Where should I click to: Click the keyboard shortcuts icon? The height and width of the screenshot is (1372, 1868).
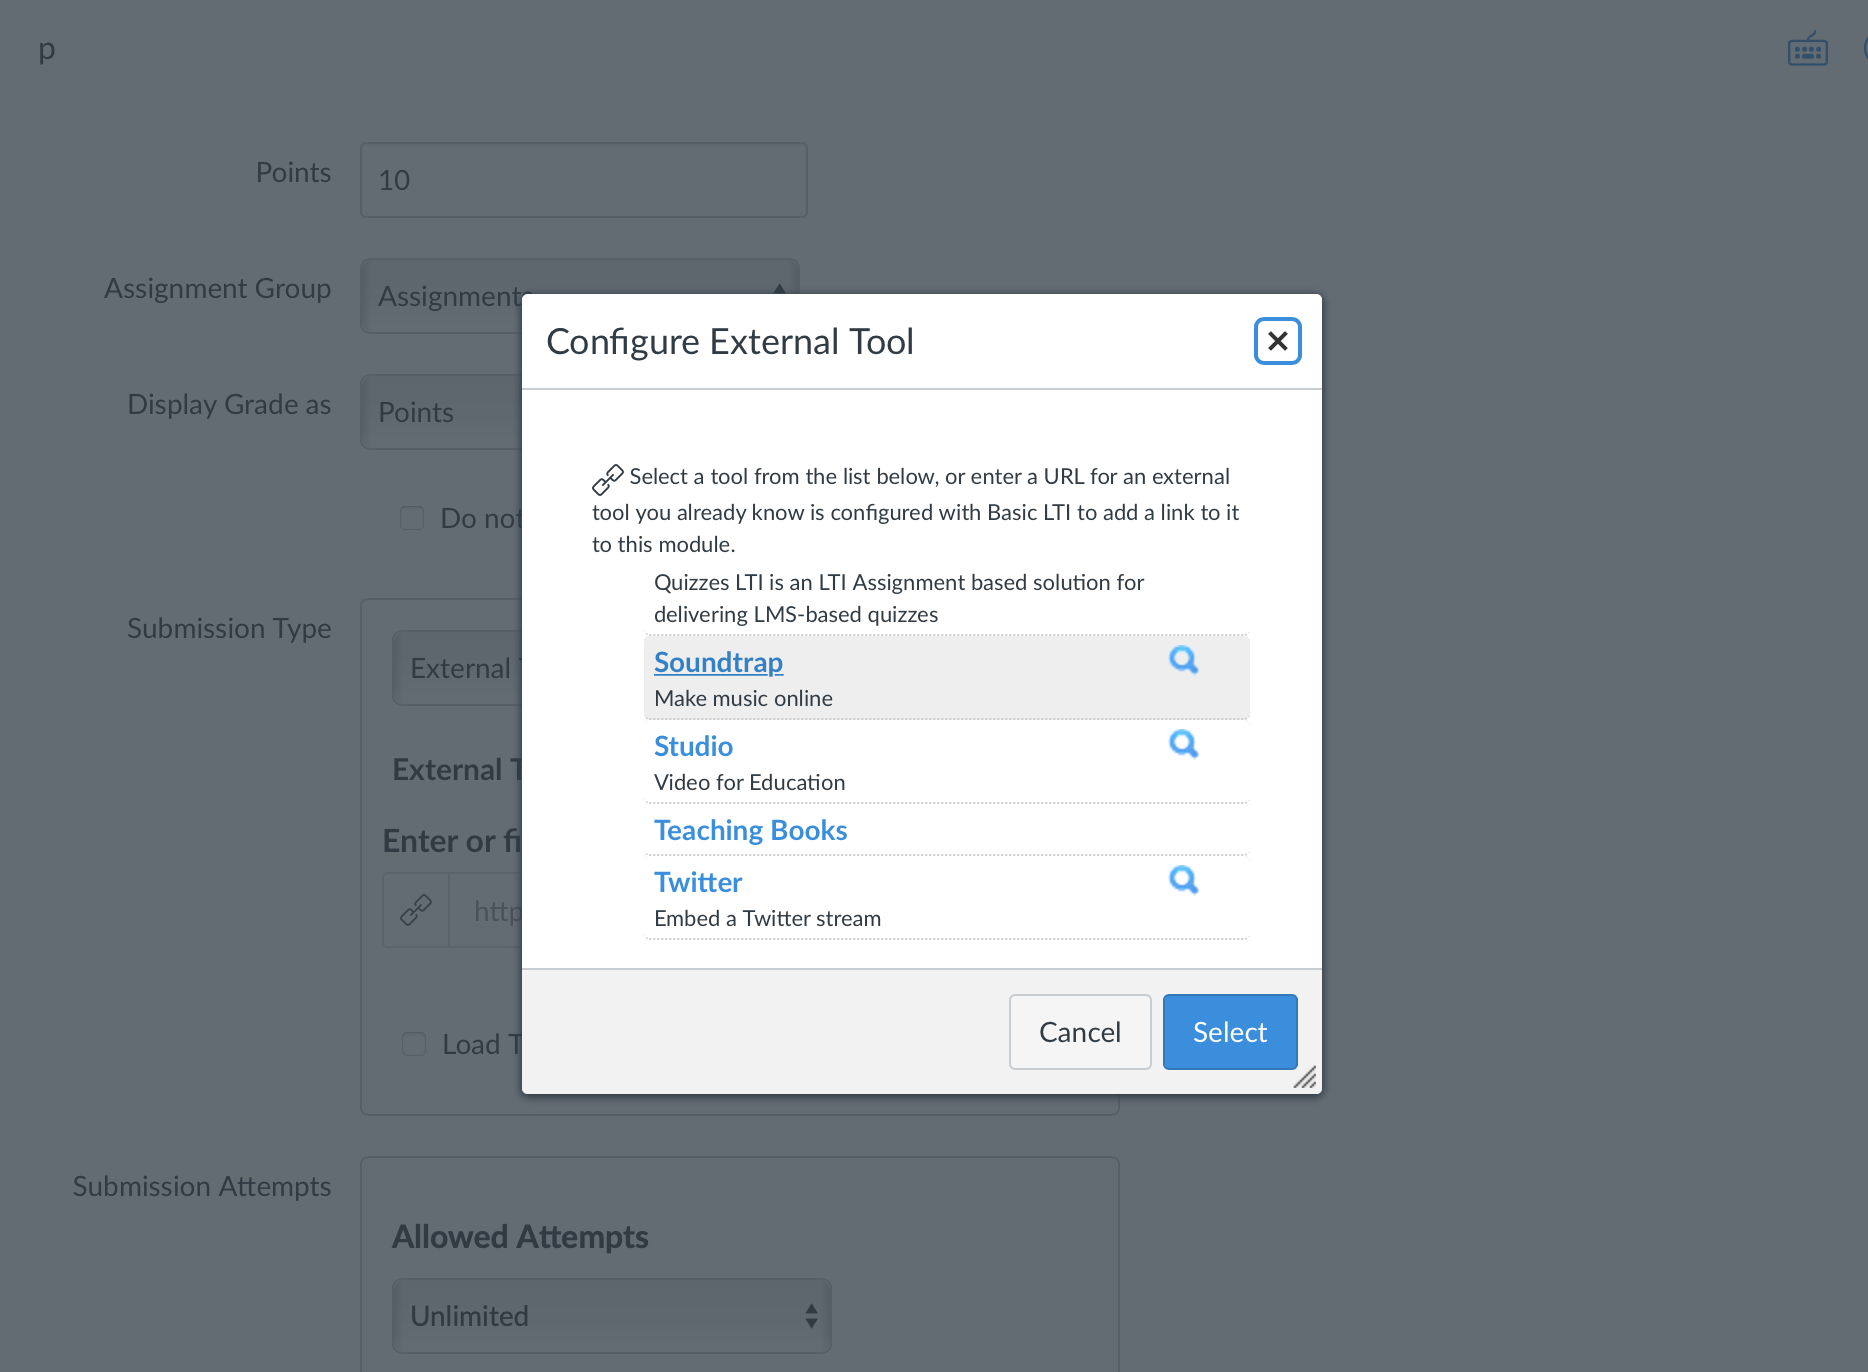[x=1807, y=50]
